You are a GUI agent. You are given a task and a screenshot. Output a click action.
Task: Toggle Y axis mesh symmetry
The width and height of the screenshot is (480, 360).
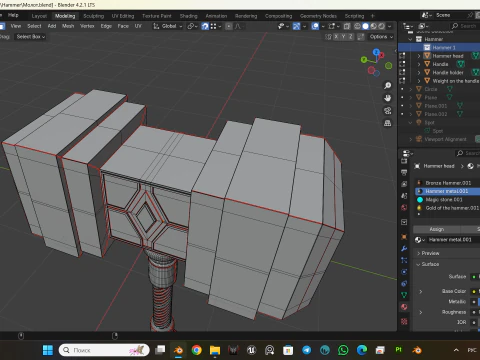coord(343,37)
